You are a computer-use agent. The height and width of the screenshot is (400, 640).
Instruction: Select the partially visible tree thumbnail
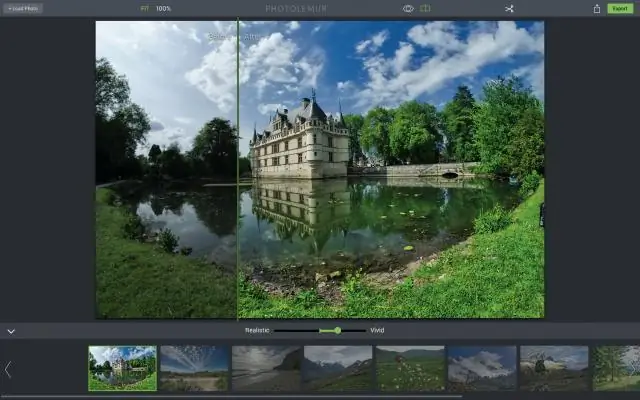(617, 368)
